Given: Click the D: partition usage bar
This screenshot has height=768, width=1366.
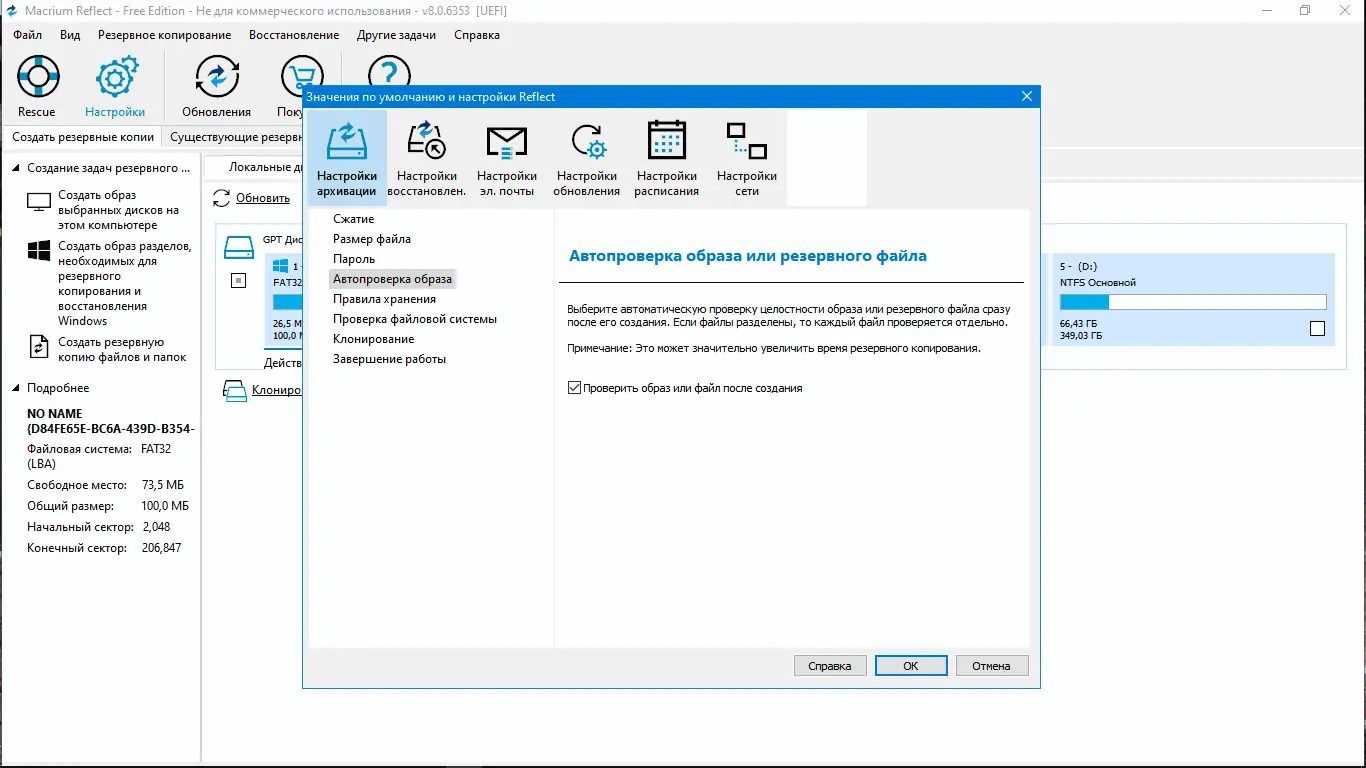Looking at the screenshot, I should tap(1193, 302).
